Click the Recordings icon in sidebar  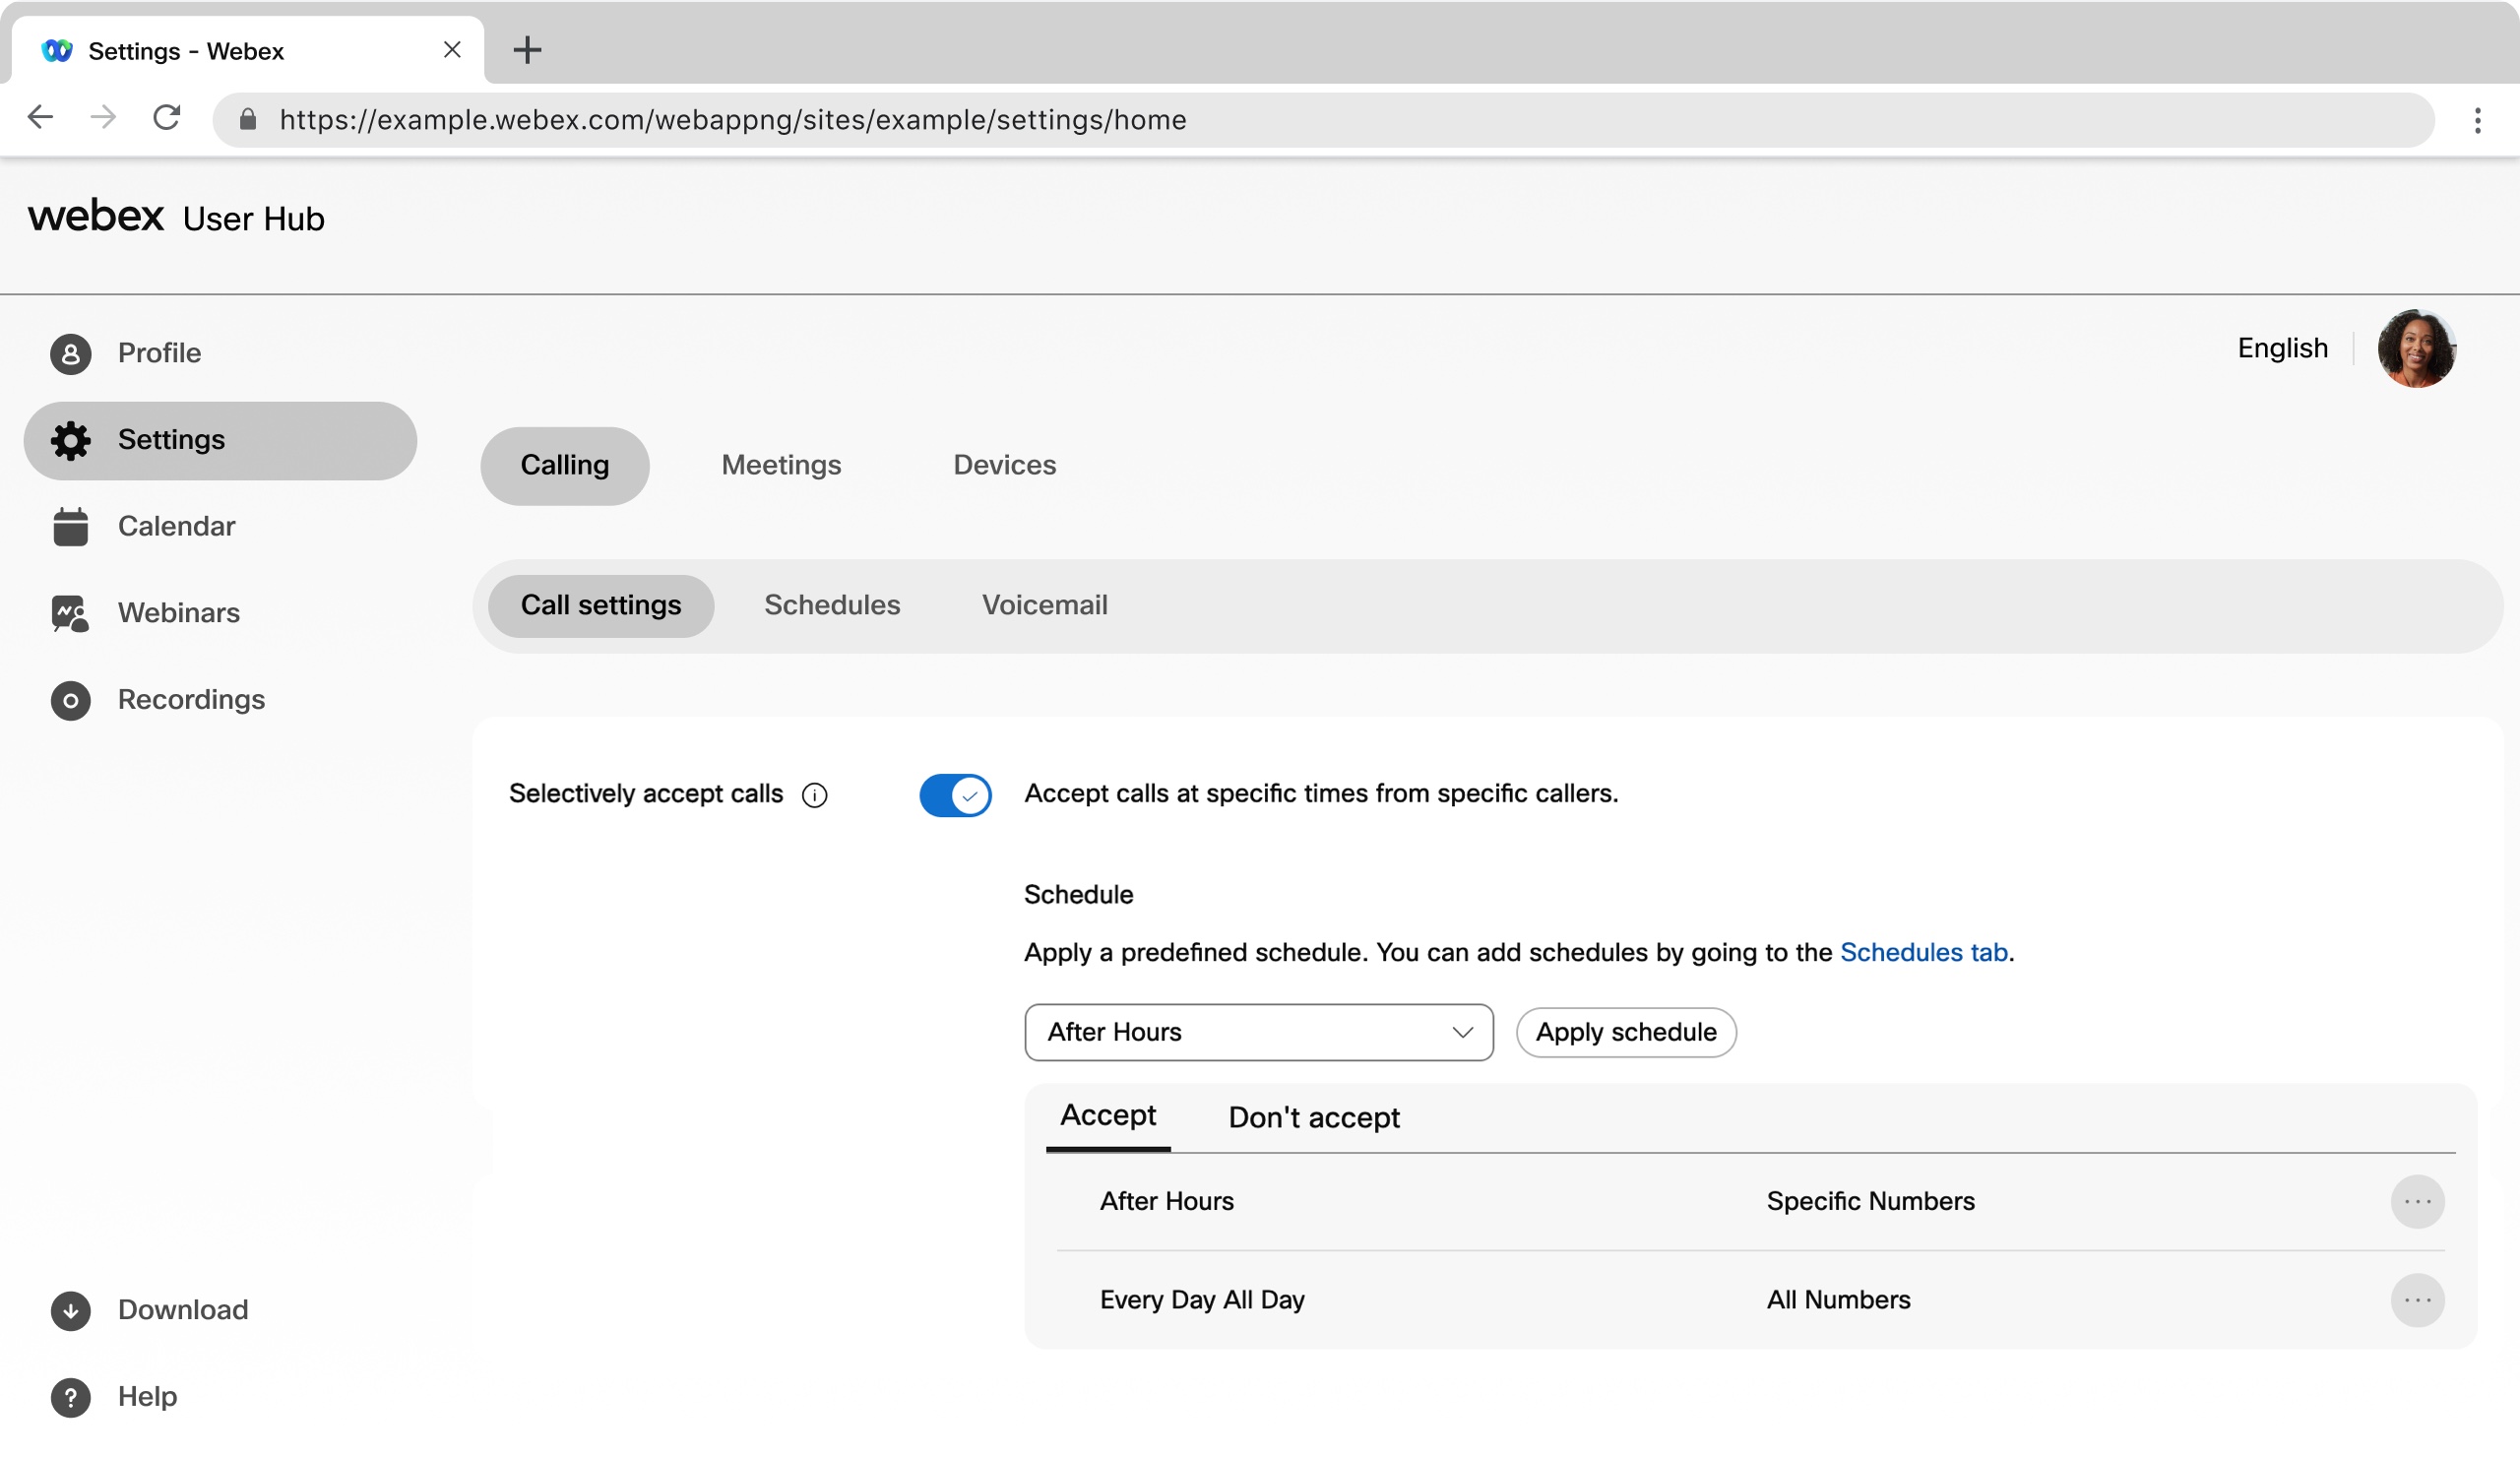(x=69, y=699)
